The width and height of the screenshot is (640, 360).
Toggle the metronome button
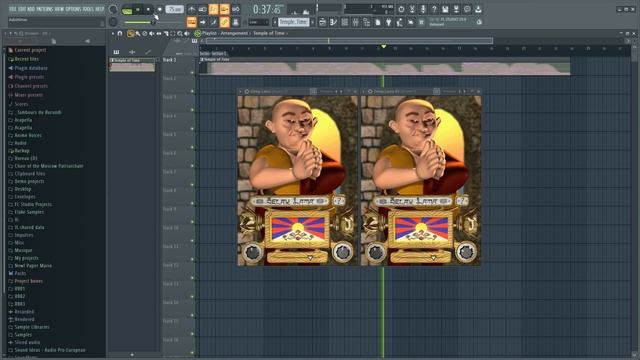click(x=191, y=9)
